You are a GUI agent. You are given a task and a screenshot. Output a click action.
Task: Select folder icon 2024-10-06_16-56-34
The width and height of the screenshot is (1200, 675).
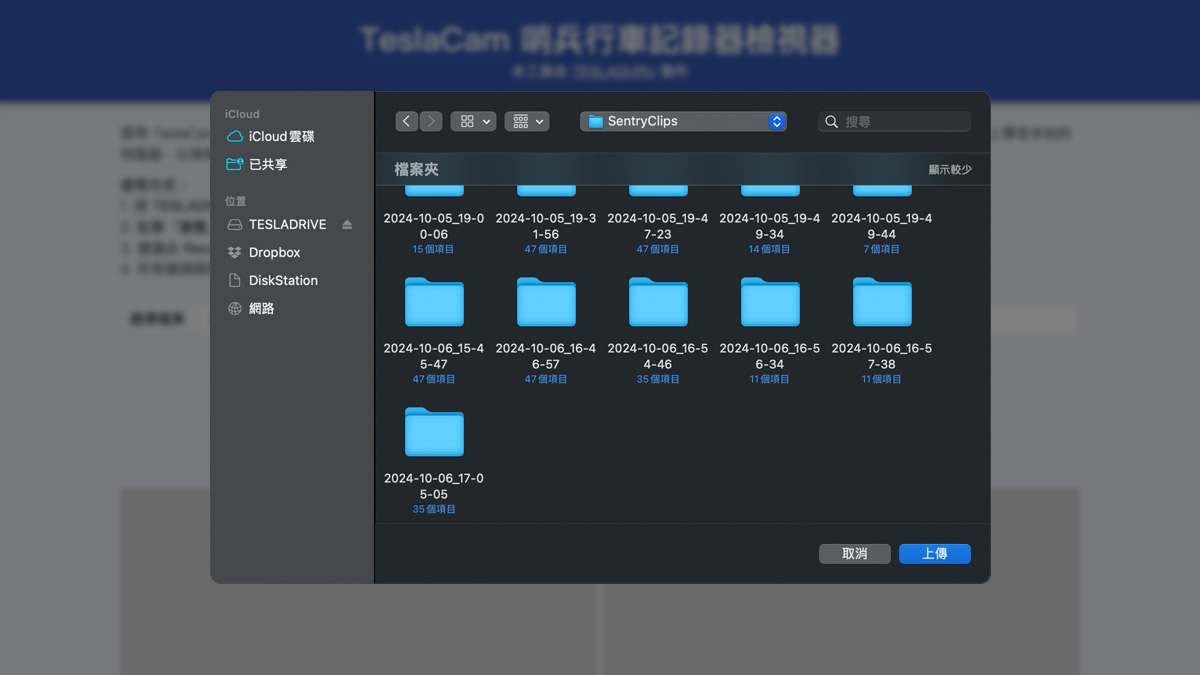770,302
